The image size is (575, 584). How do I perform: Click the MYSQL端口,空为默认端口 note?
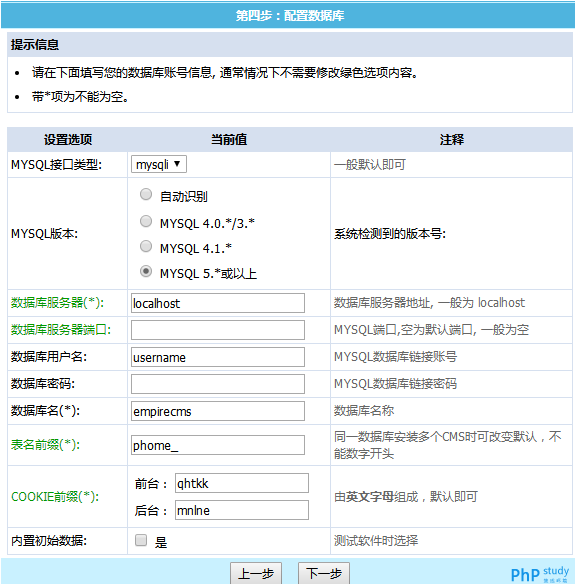click(431, 330)
